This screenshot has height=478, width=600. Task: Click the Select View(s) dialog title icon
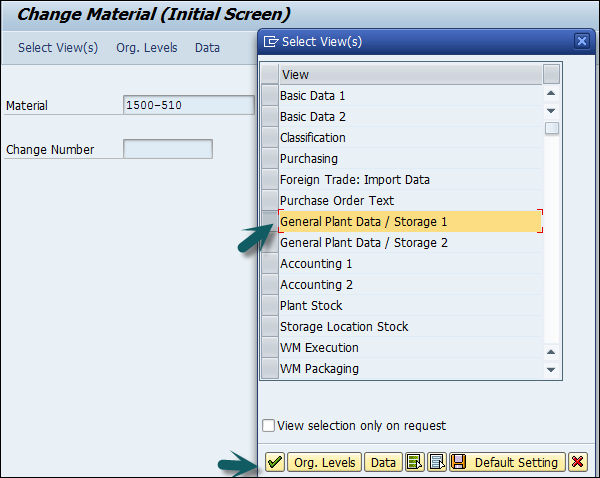click(270, 41)
